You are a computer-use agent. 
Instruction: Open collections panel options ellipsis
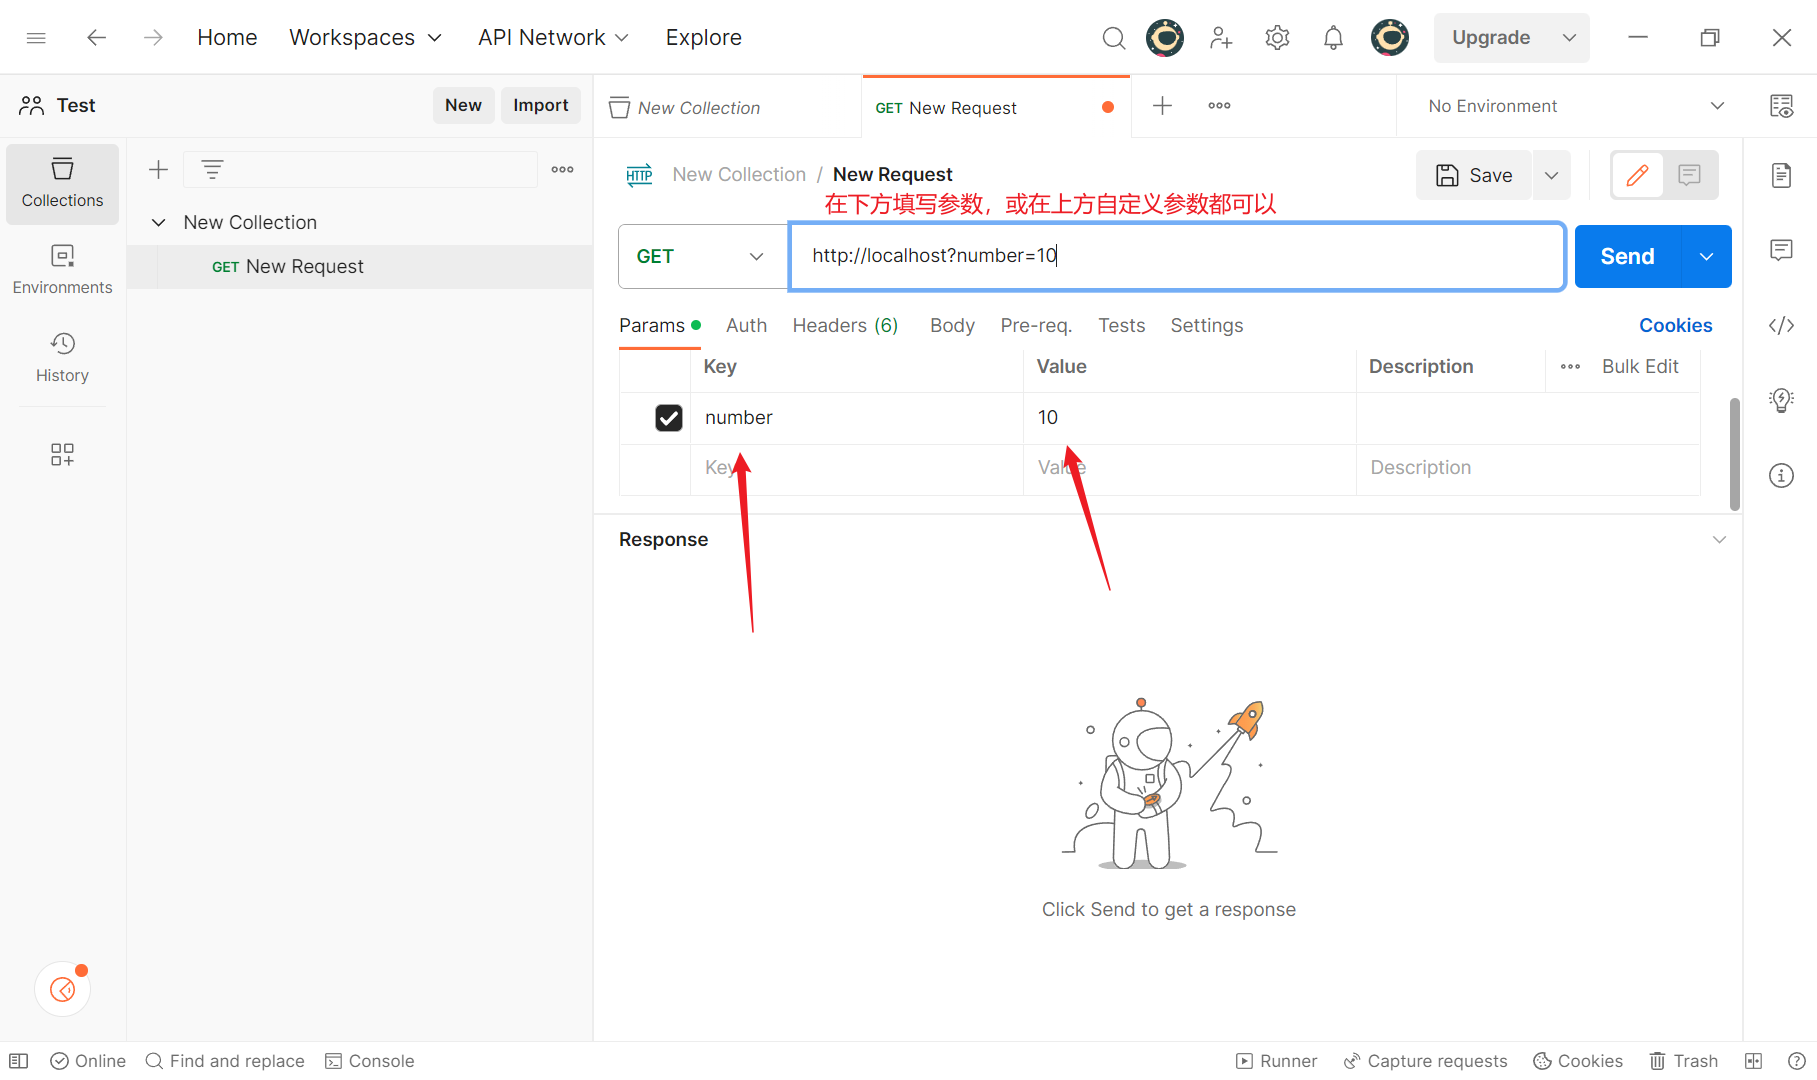click(562, 170)
